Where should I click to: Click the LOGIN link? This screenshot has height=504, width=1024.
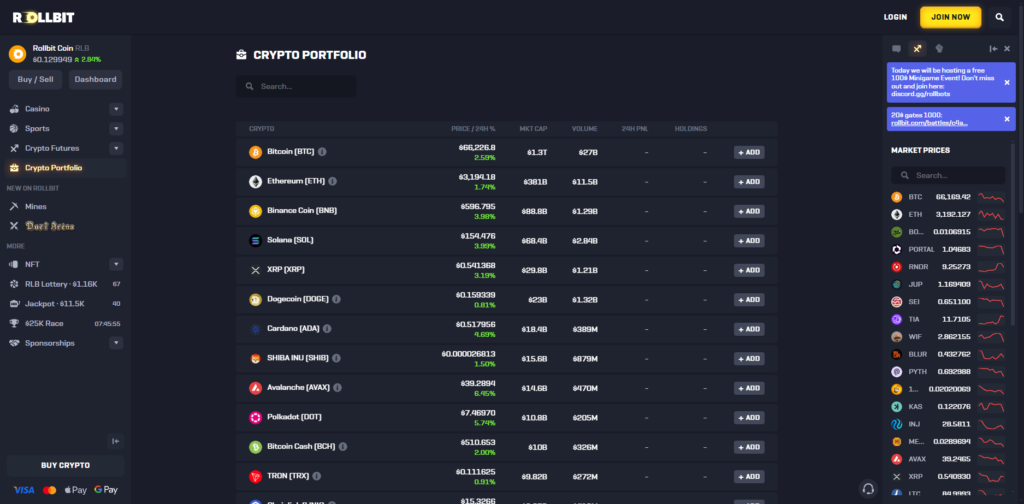click(x=895, y=18)
